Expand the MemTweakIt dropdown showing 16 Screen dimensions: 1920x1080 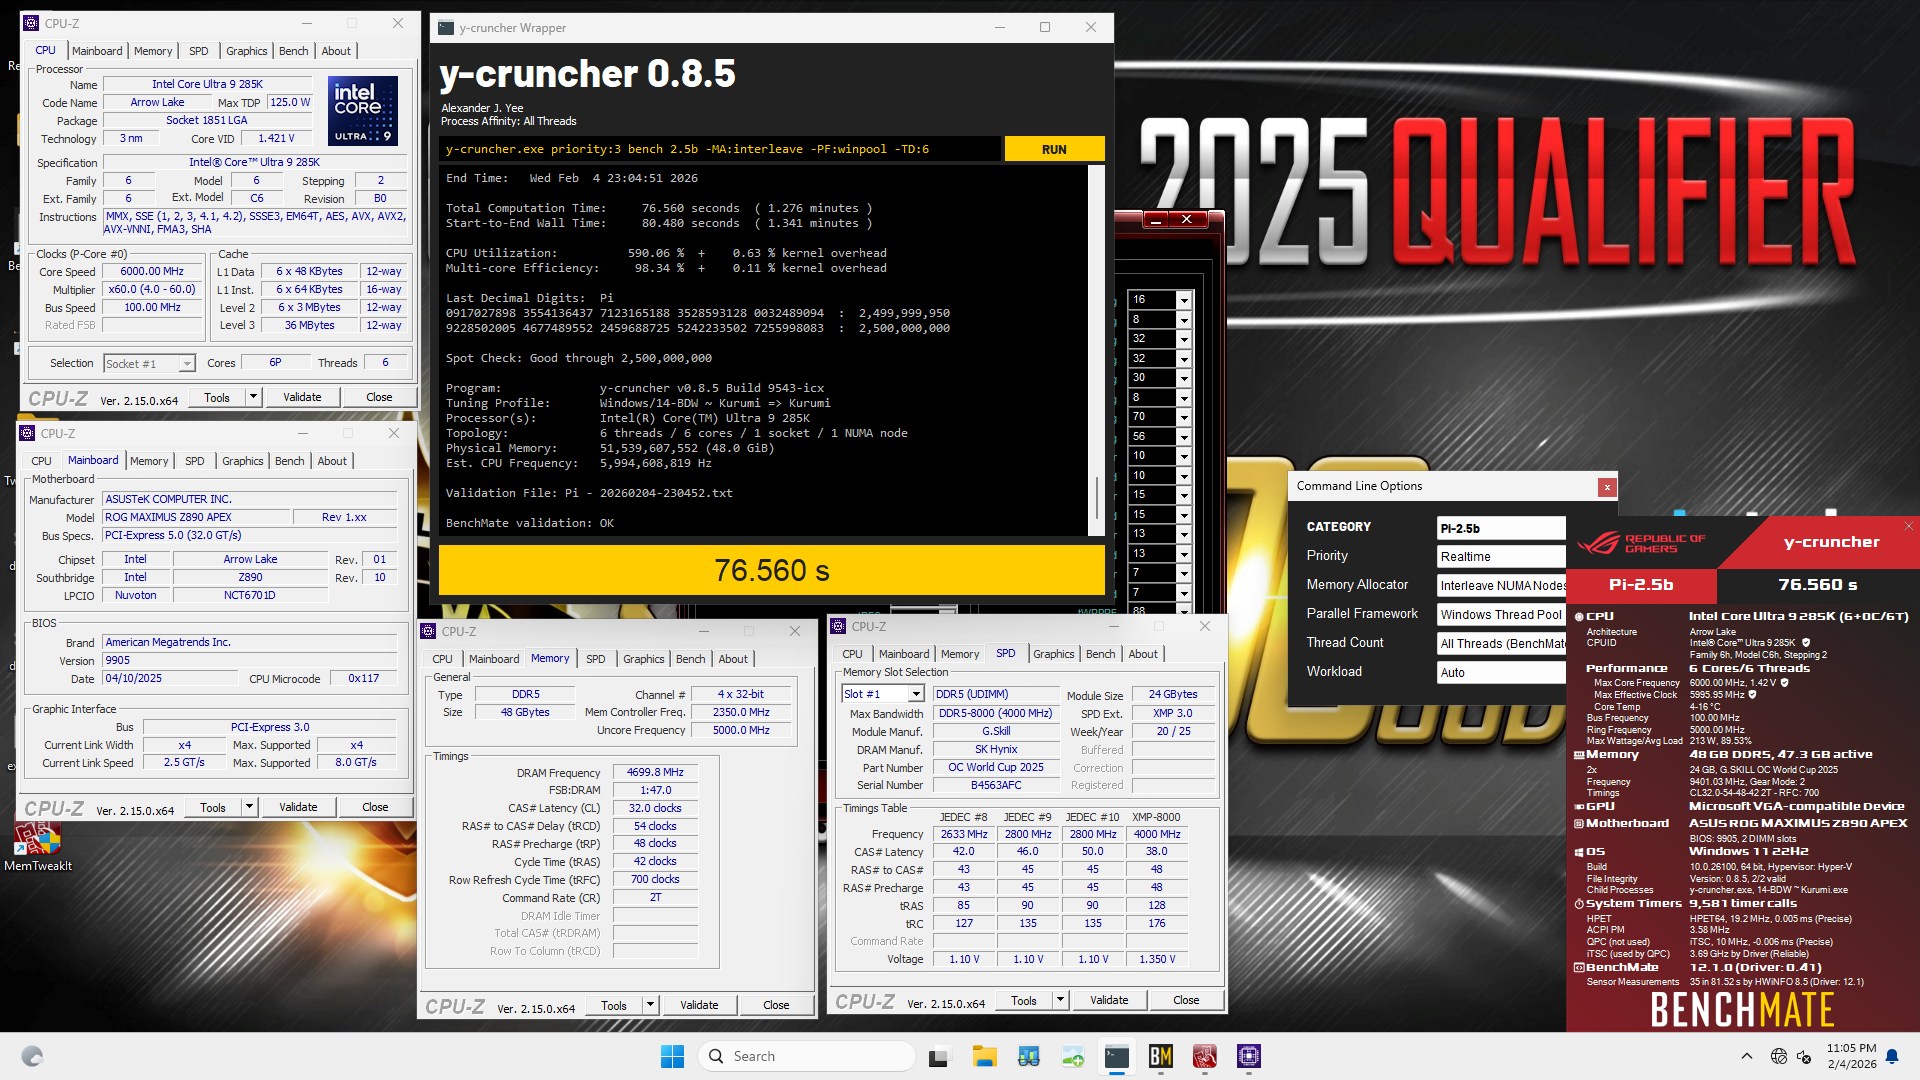click(1184, 300)
